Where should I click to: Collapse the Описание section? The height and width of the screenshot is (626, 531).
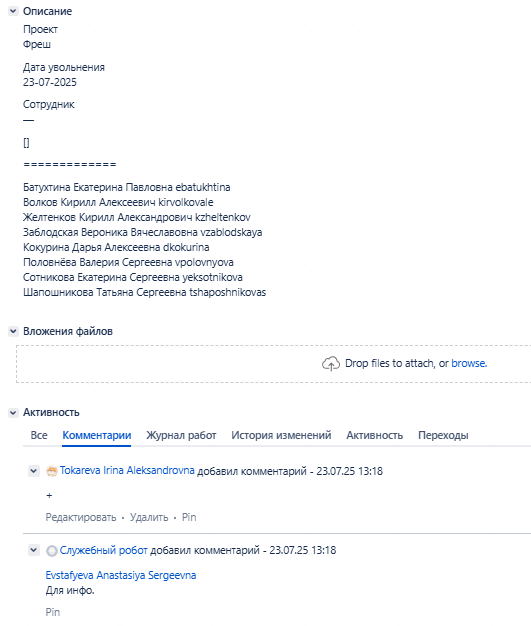[x=13, y=11]
